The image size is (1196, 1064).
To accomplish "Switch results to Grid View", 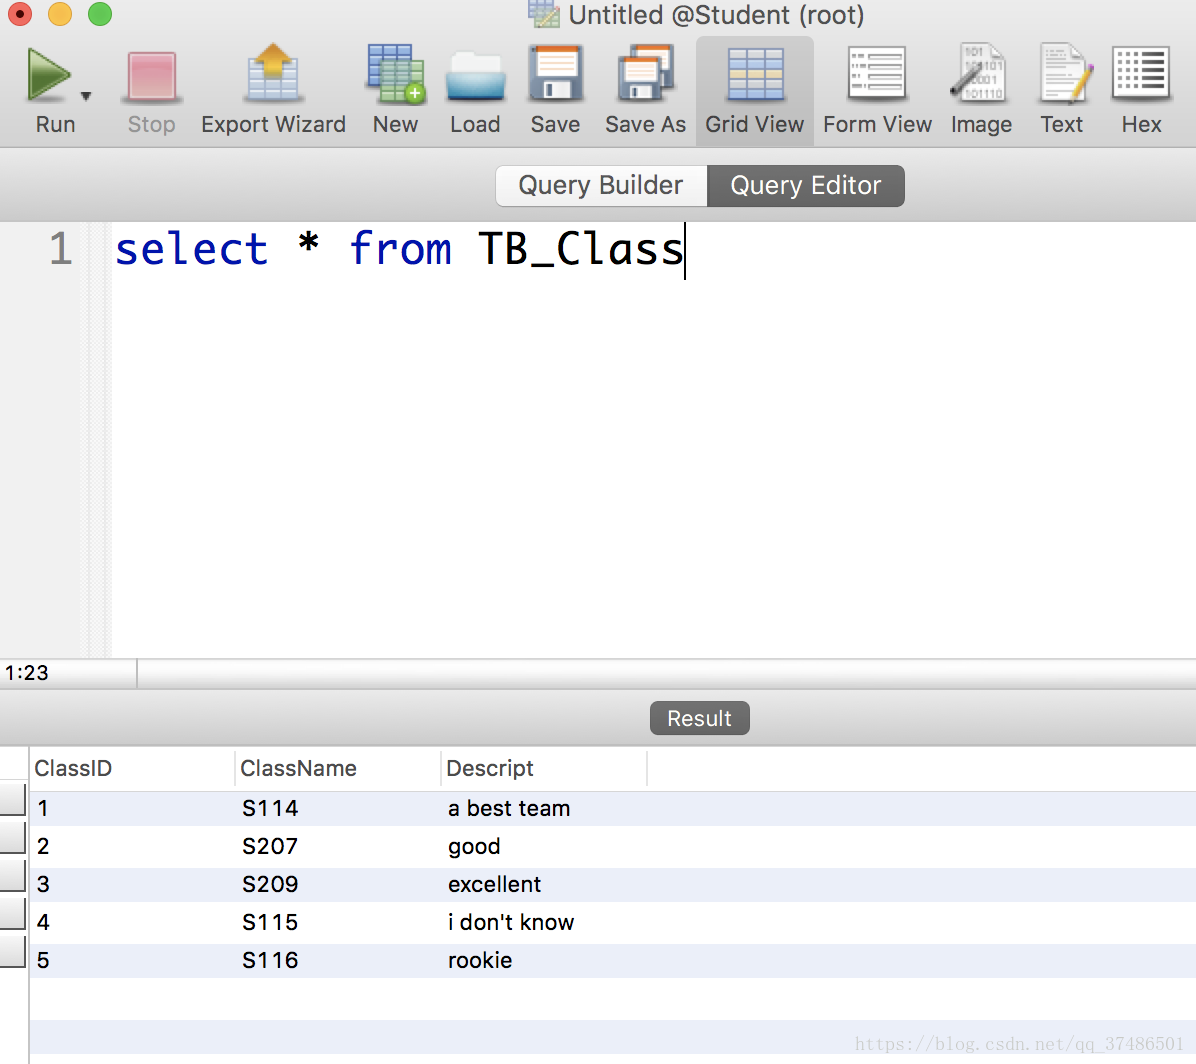I will (754, 92).
